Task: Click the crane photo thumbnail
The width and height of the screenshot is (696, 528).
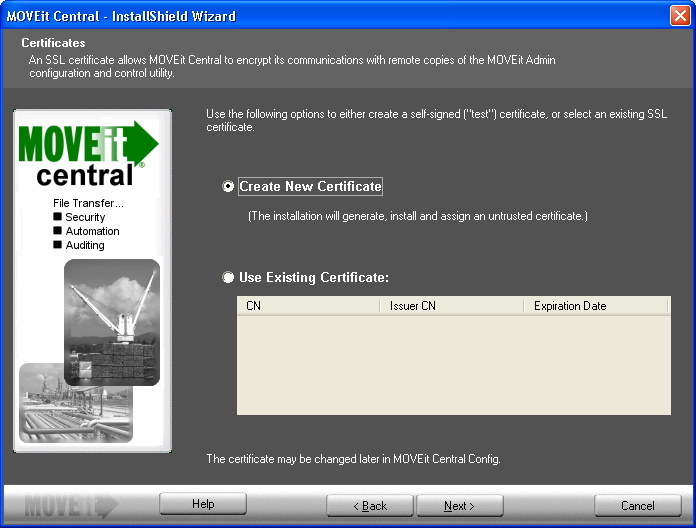Action: point(112,322)
